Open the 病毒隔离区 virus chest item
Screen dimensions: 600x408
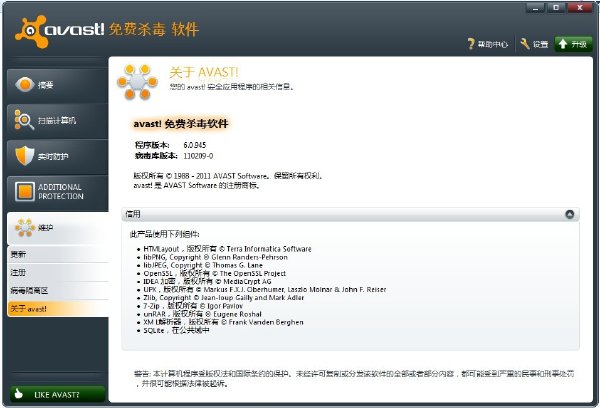tap(58, 291)
